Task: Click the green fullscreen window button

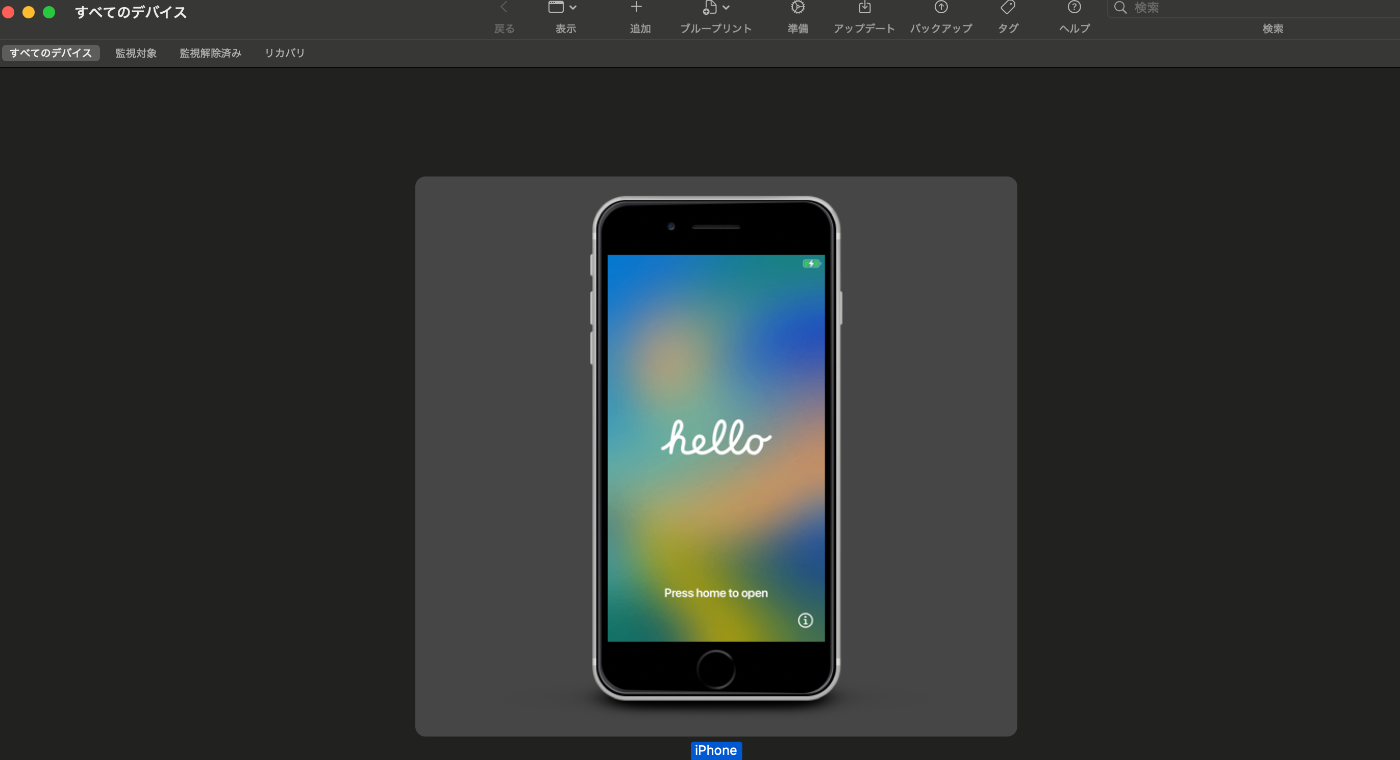Action: 49,12
